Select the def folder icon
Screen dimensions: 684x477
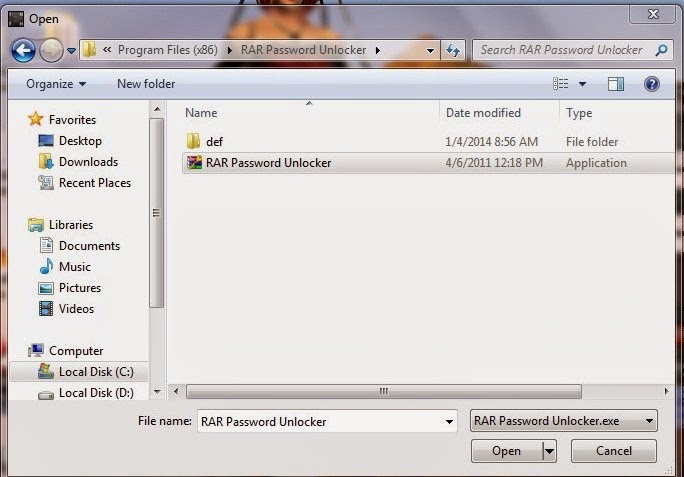193,141
